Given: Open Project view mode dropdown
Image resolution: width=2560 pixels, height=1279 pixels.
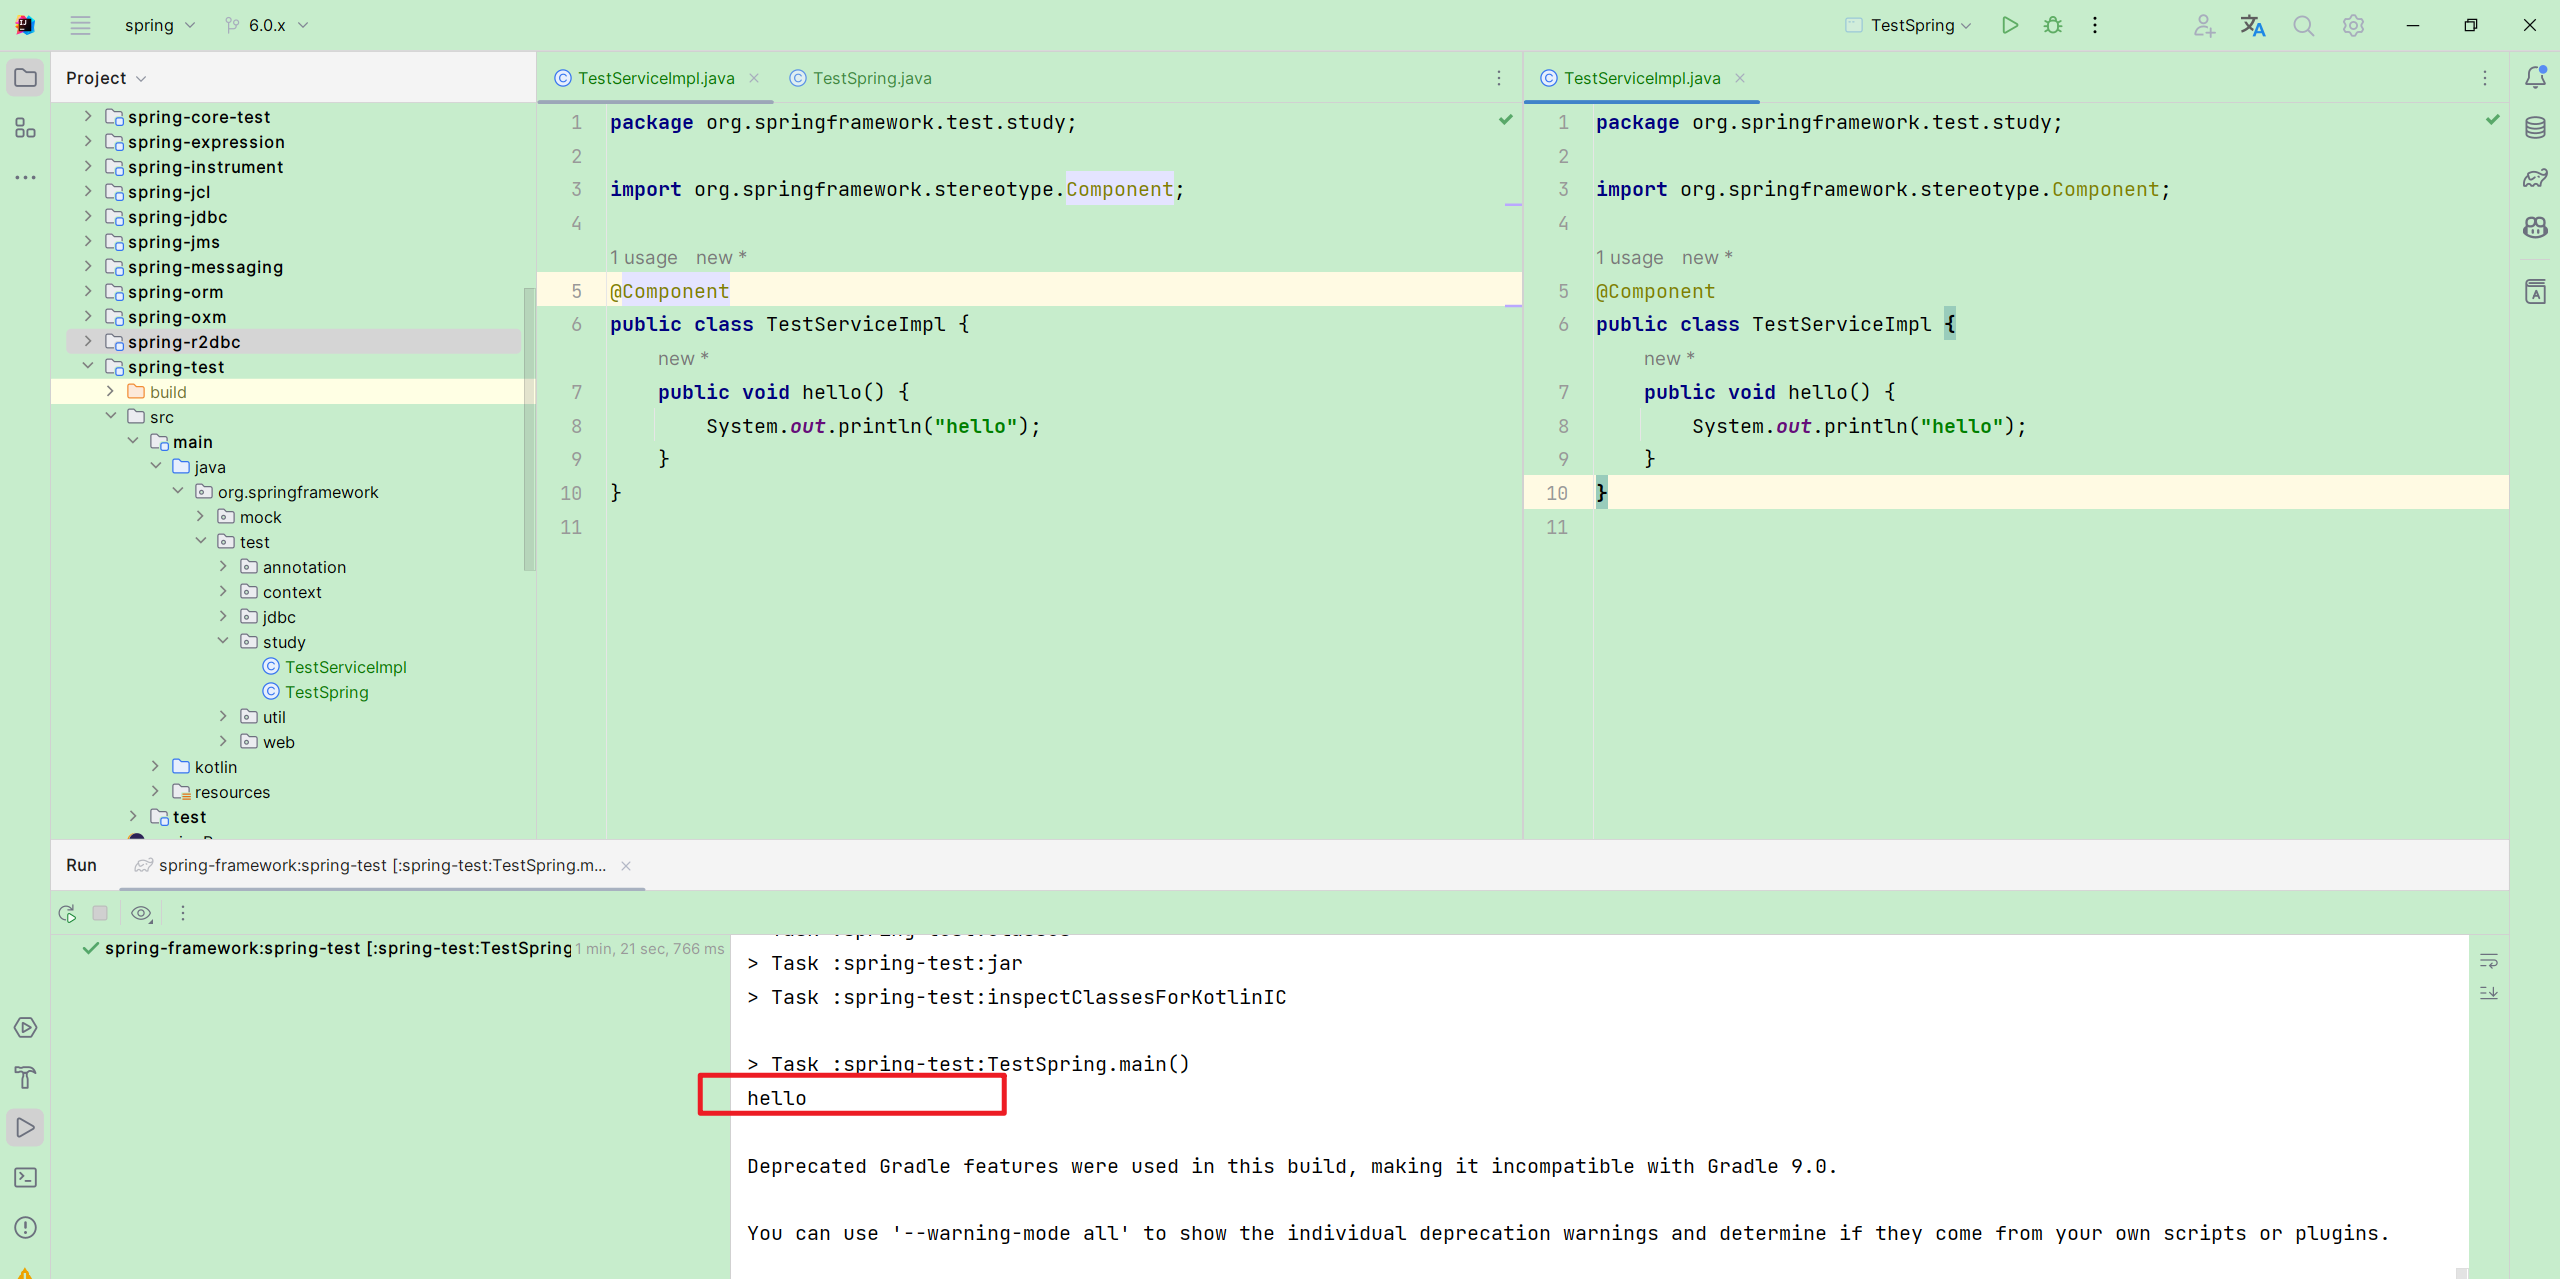Looking at the screenshot, I should [x=106, y=78].
